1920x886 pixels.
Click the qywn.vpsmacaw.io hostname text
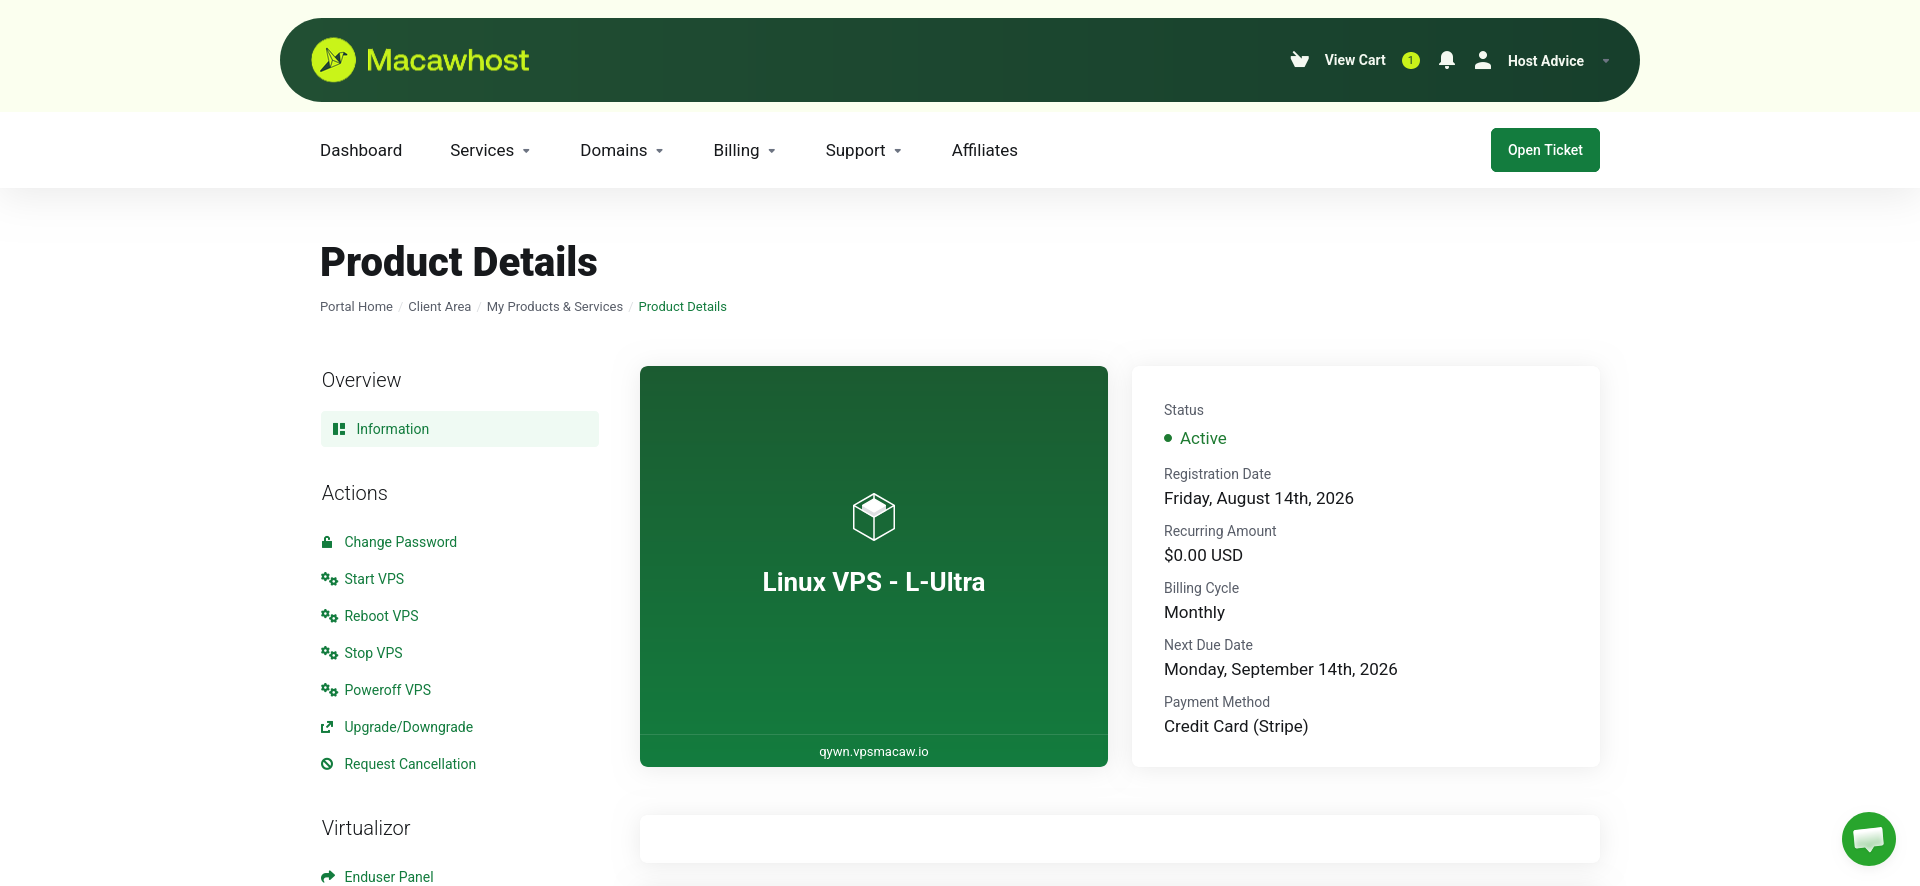(874, 752)
